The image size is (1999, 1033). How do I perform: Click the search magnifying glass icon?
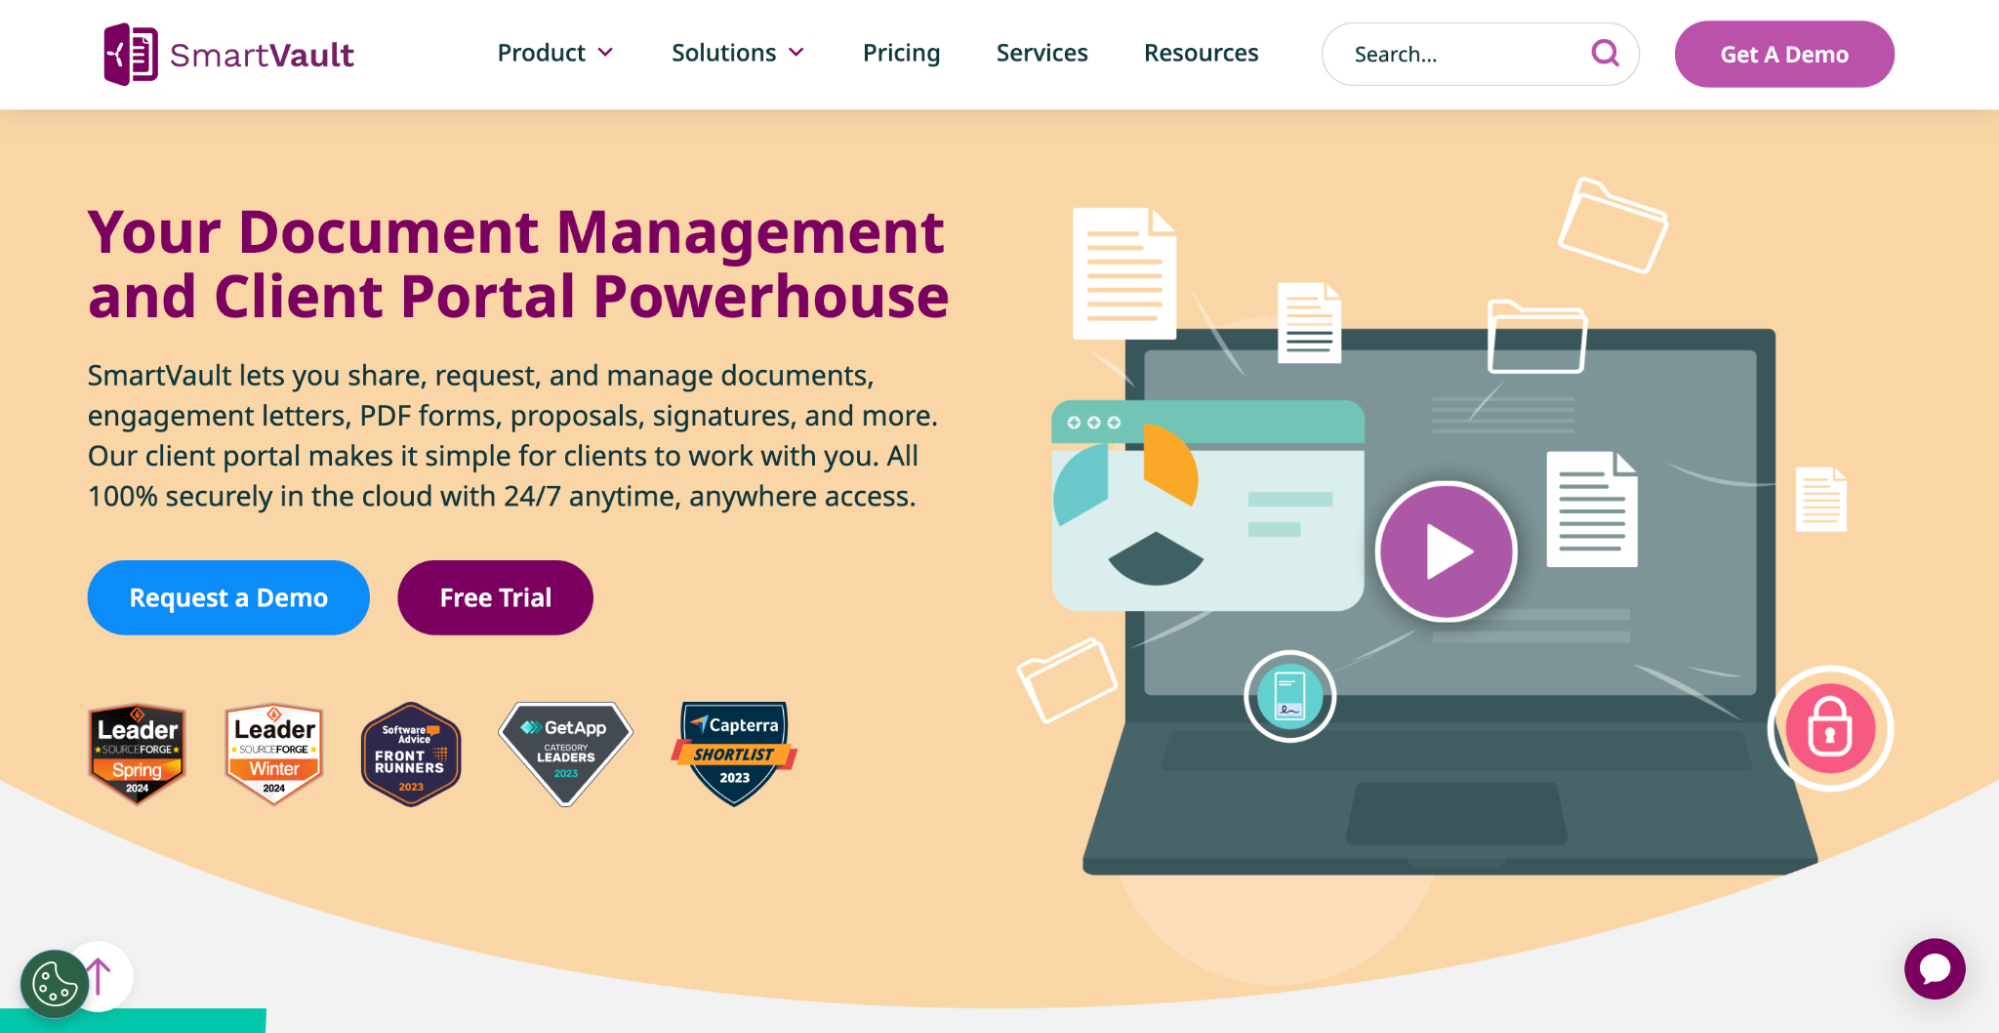pyautogui.click(x=1604, y=53)
